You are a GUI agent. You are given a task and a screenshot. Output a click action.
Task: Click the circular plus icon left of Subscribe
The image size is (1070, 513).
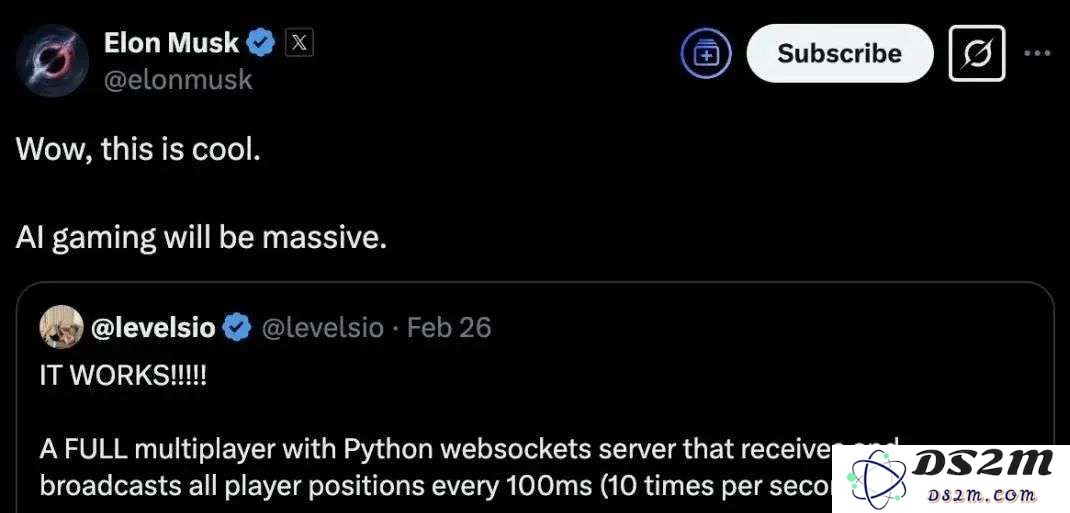tap(706, 54)
